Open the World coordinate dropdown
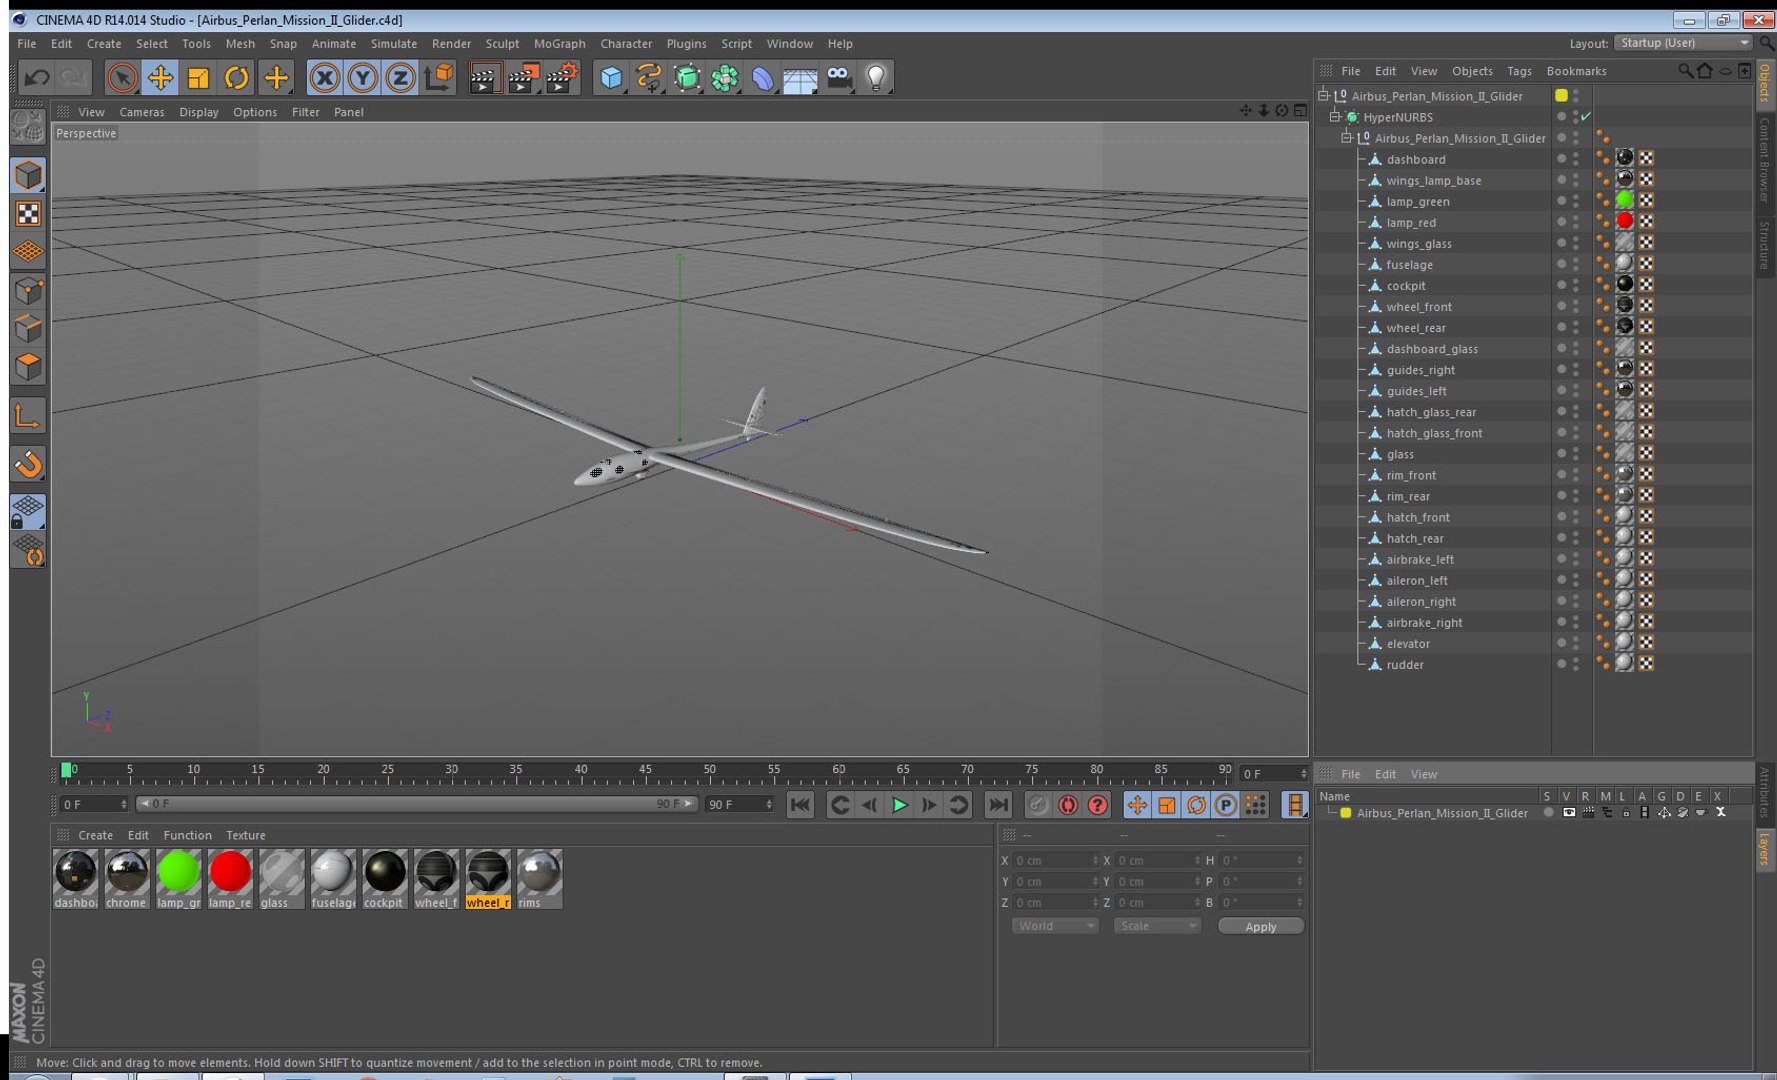The width and height of the screenshot is (1777, 1080). 1055,926
